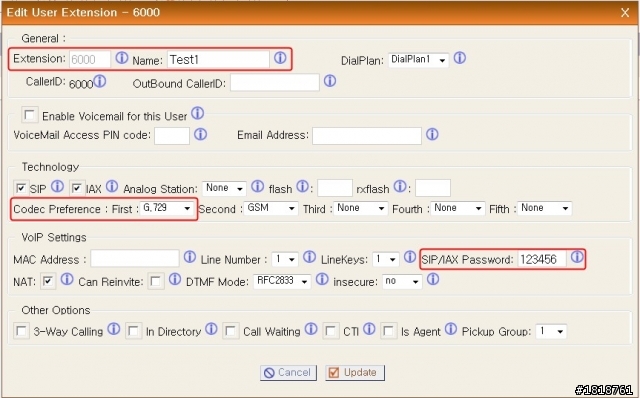Click the info icon beside 3-Way Calling
This screenshot has height=398, width=640.
pyautogui.click(x=114, y=329)
